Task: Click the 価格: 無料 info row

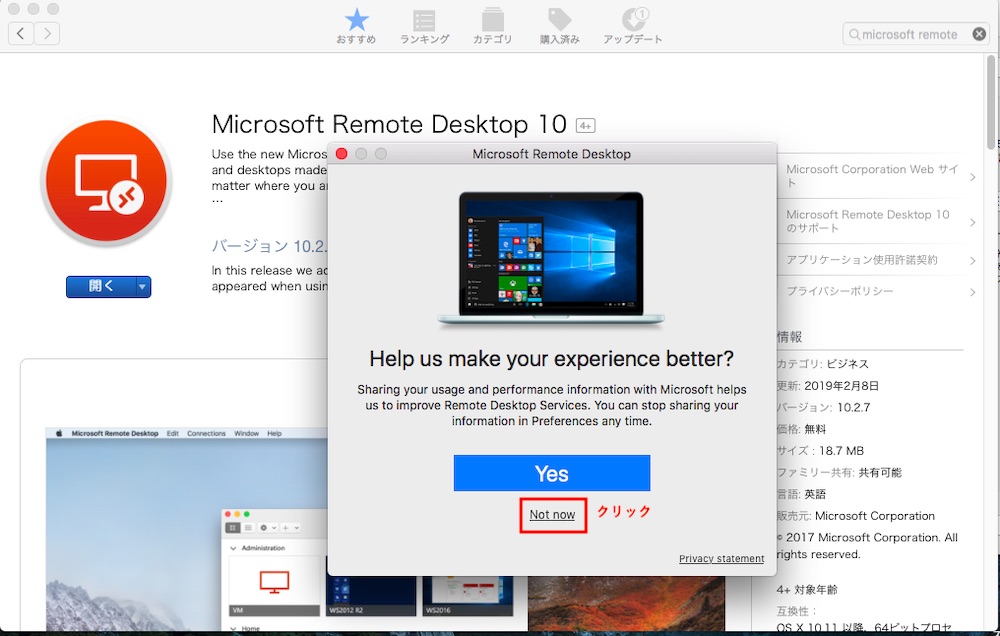Action: [802, 429]
